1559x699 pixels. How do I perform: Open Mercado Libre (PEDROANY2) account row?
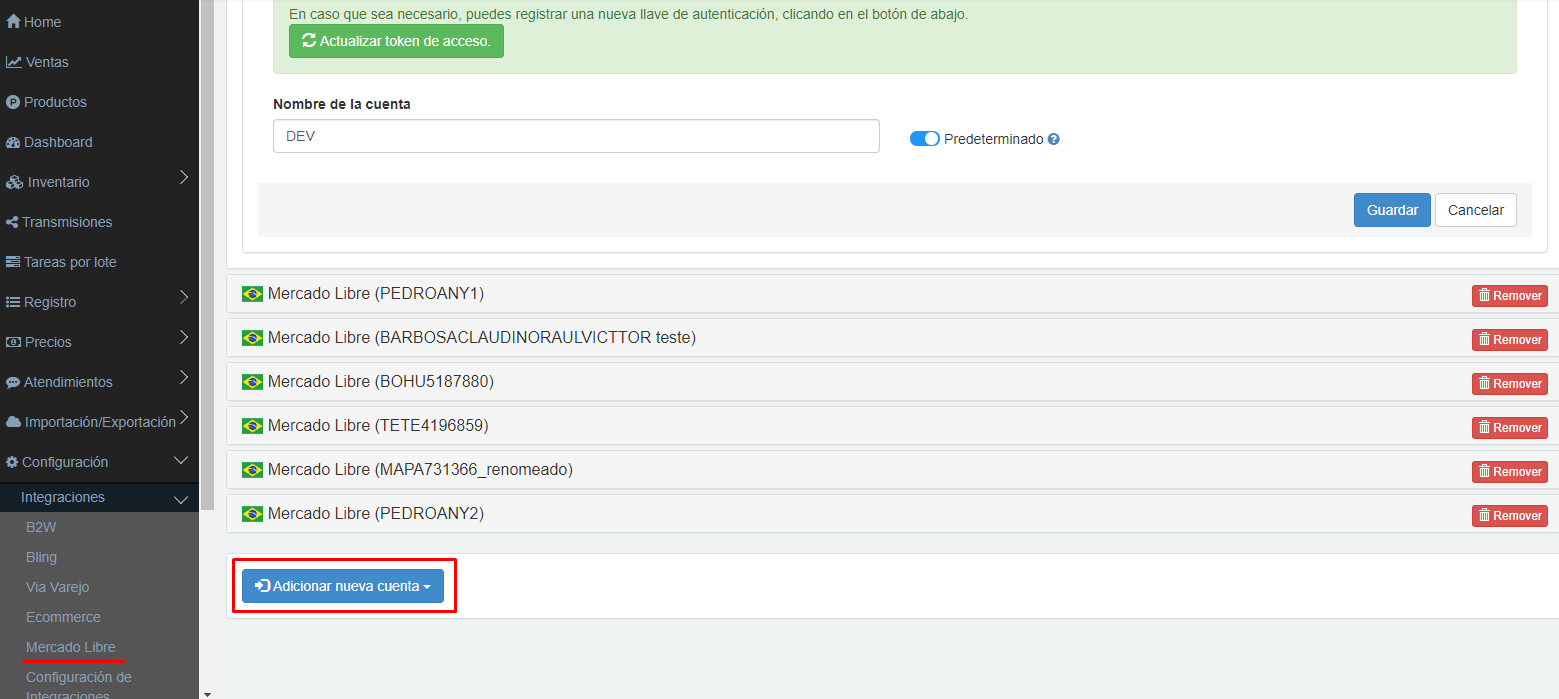point(892,514)
